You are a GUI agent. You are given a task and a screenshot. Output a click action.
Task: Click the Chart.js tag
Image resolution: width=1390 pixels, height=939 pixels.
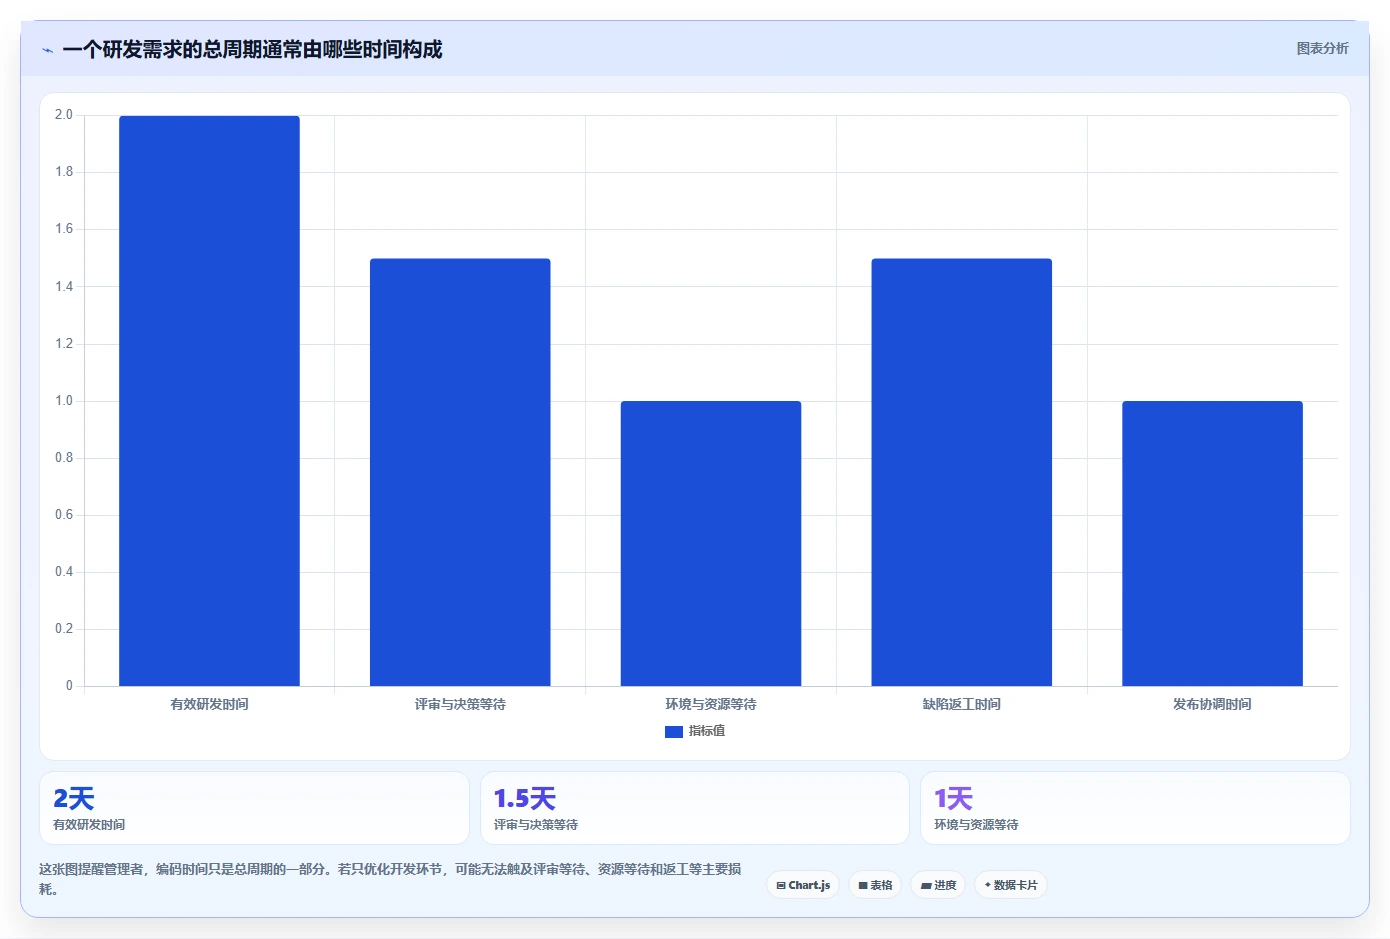tap(803, 885)
